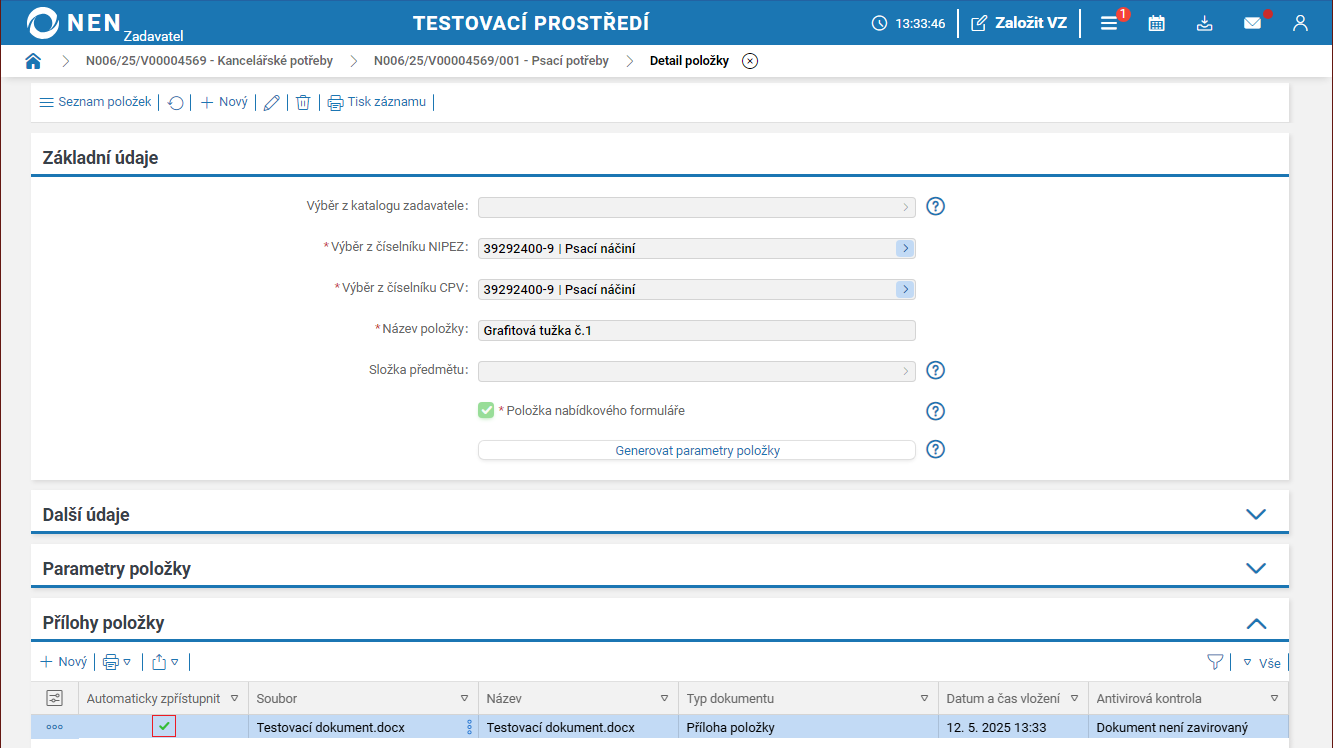Screen dimensions: 1333x748
Task: Toggle Položka nabídkového formuláře checkbox
Action: pyautogui.click(x=486, y=410)
